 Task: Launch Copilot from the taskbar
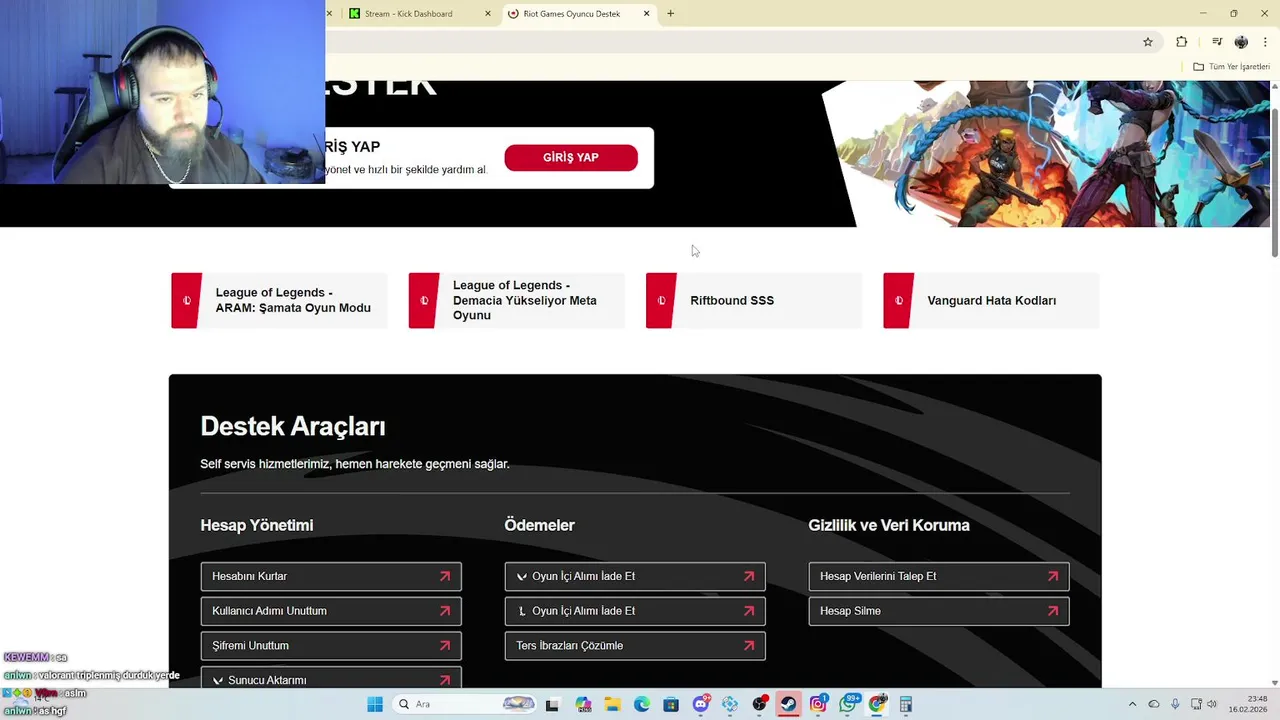[583, 704]
